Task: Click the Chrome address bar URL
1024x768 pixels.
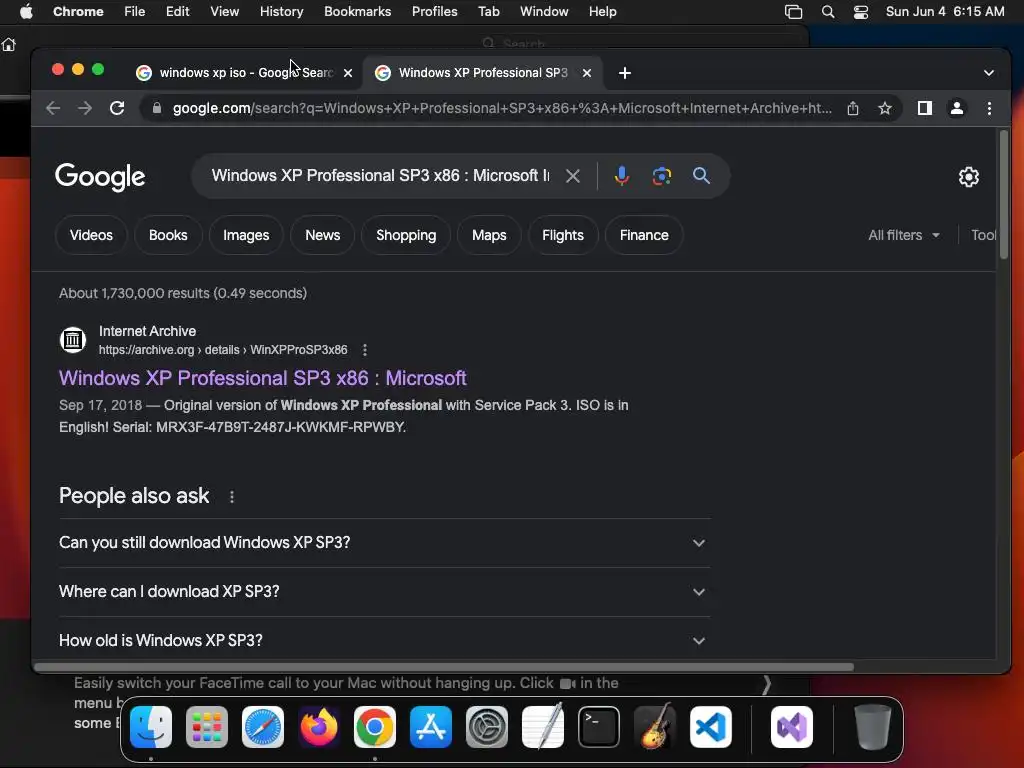Action: click(x=502, y=108)
